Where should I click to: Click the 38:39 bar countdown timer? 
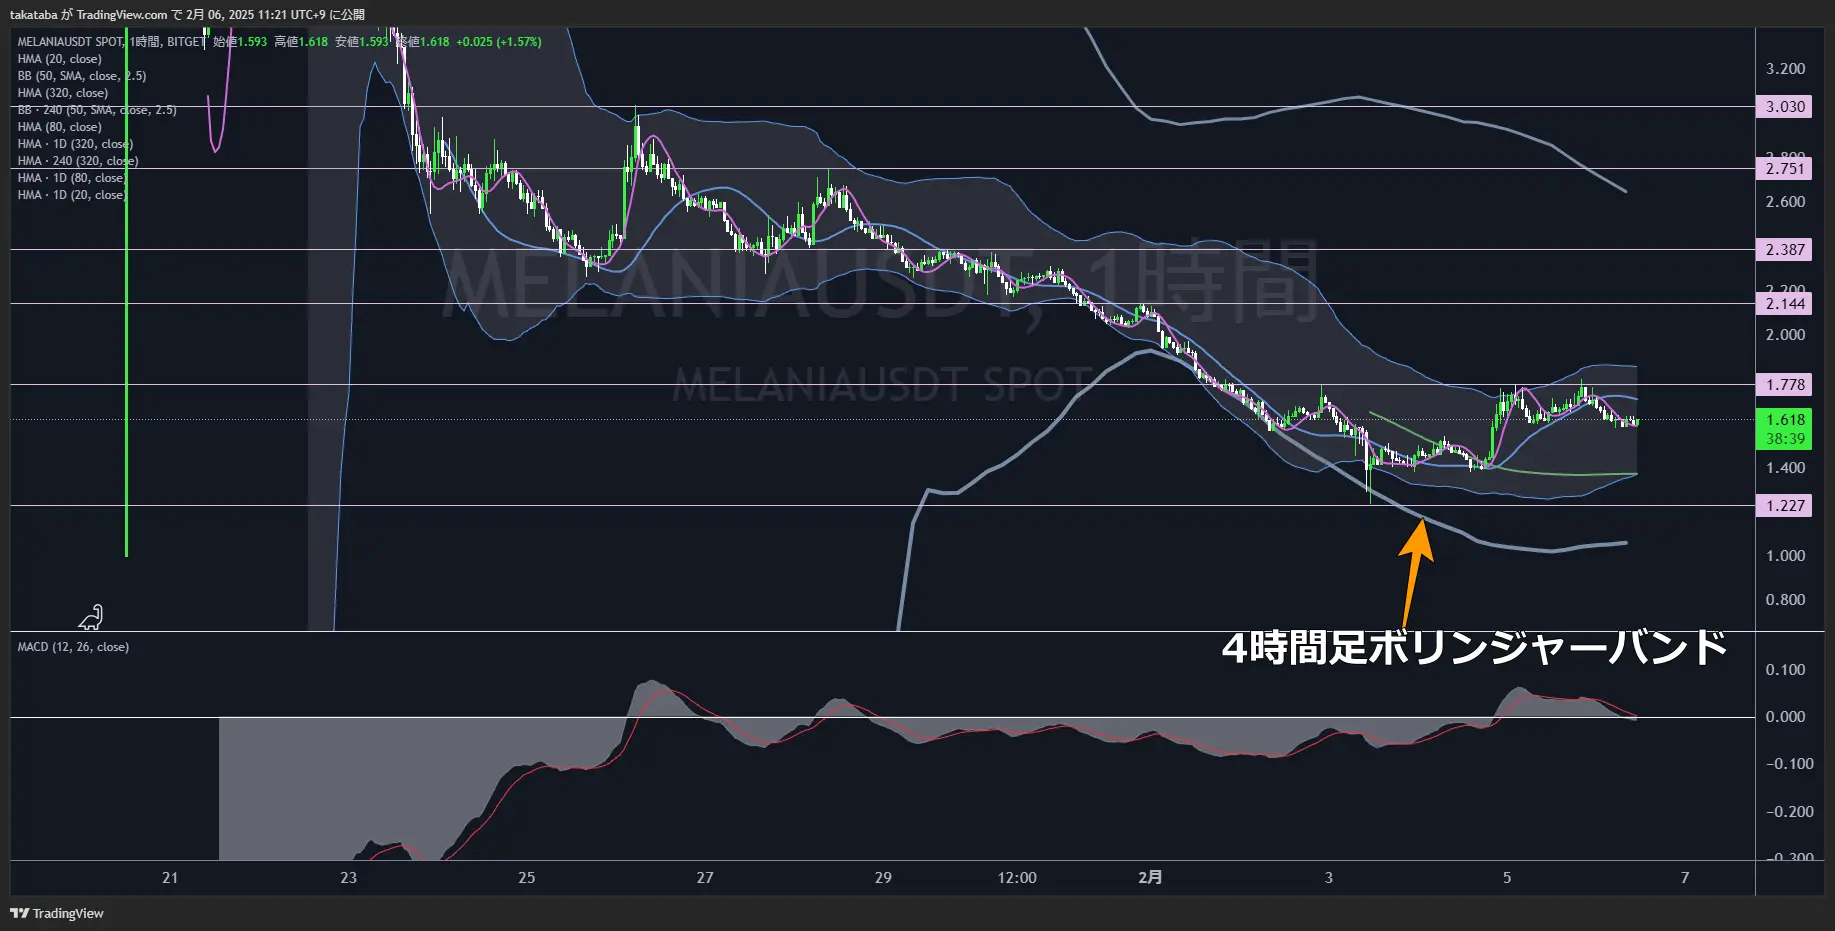pyautogui.click(x=1785, y=439)
